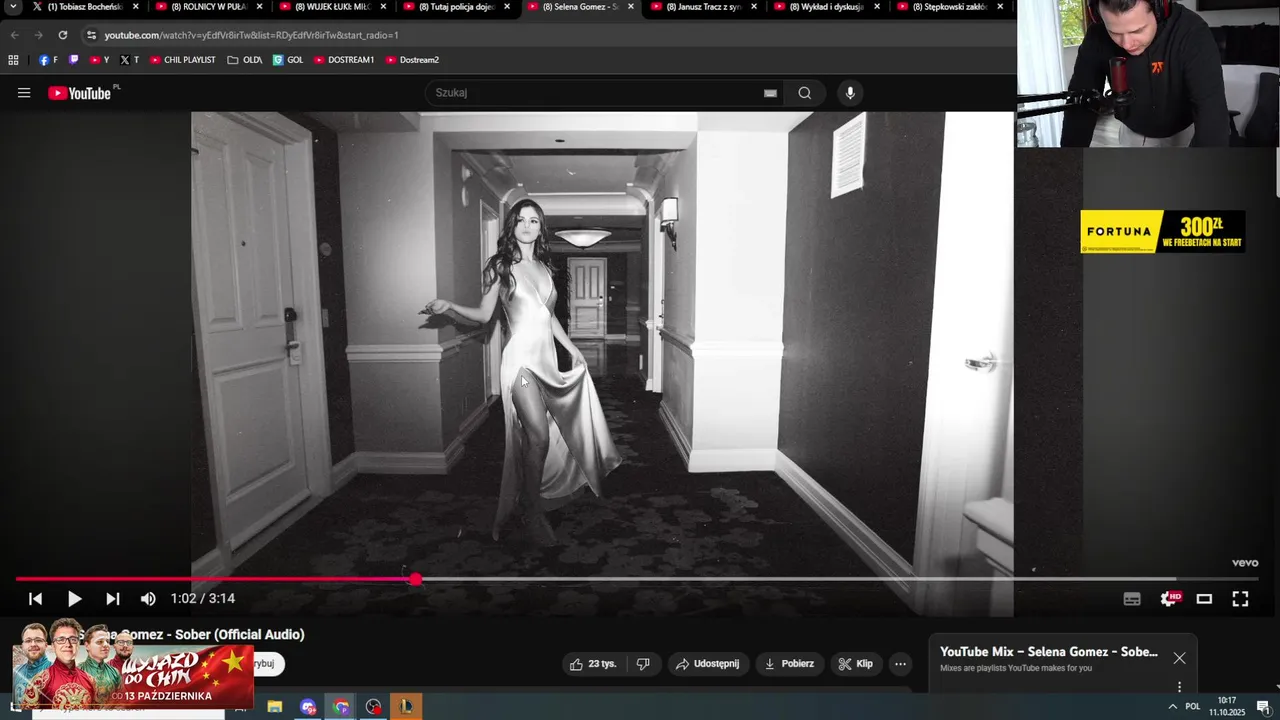
Task: Open the CHIL PLAYLIST bookmark
Action: click(182, 60)
